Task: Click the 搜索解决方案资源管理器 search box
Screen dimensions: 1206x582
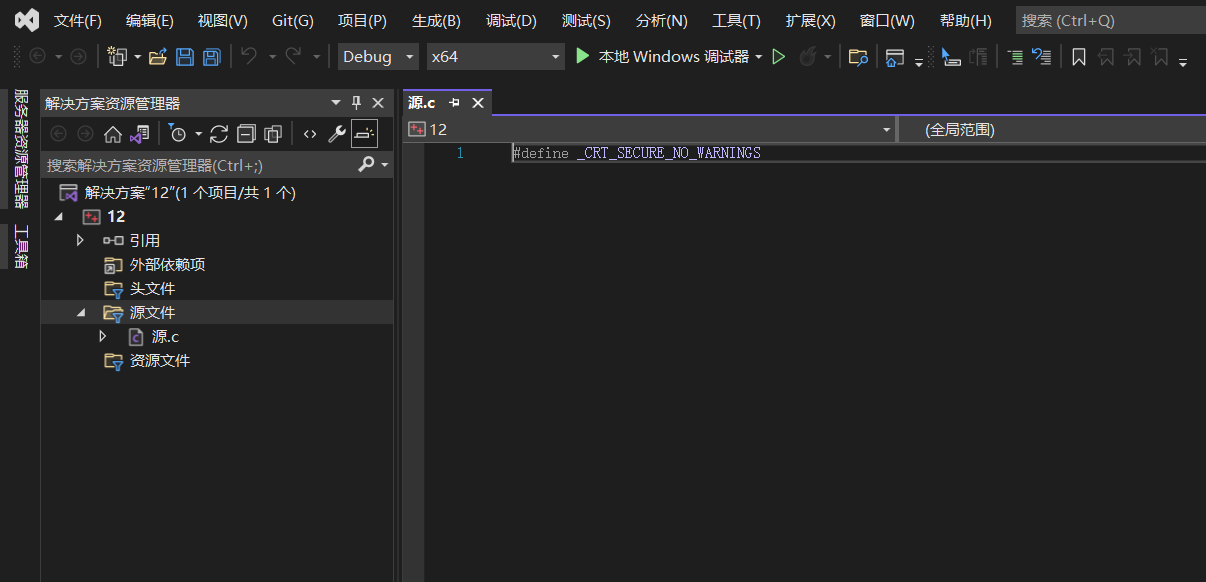Action: pyautogui.click(x=180, y=163)
